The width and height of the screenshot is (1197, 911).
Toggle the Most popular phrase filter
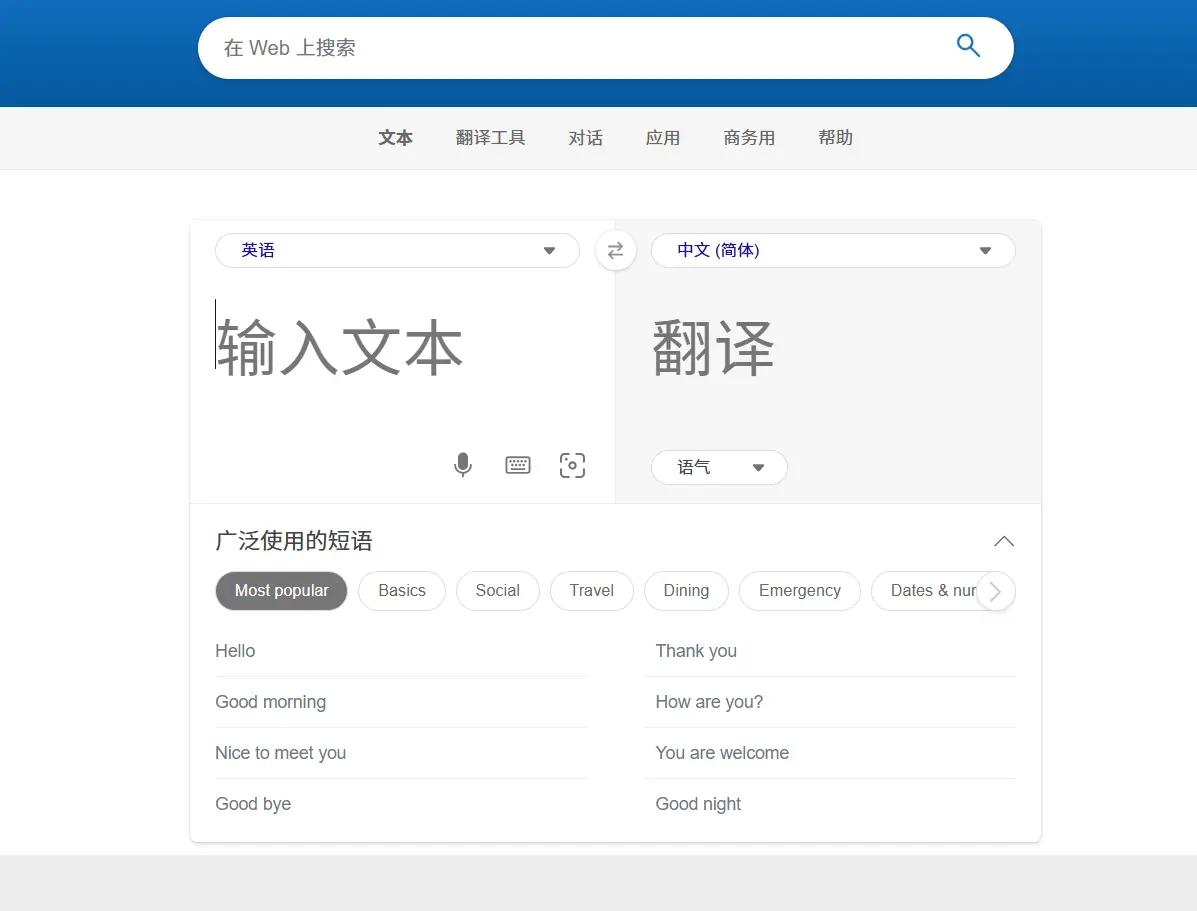(x=281, y=591)
